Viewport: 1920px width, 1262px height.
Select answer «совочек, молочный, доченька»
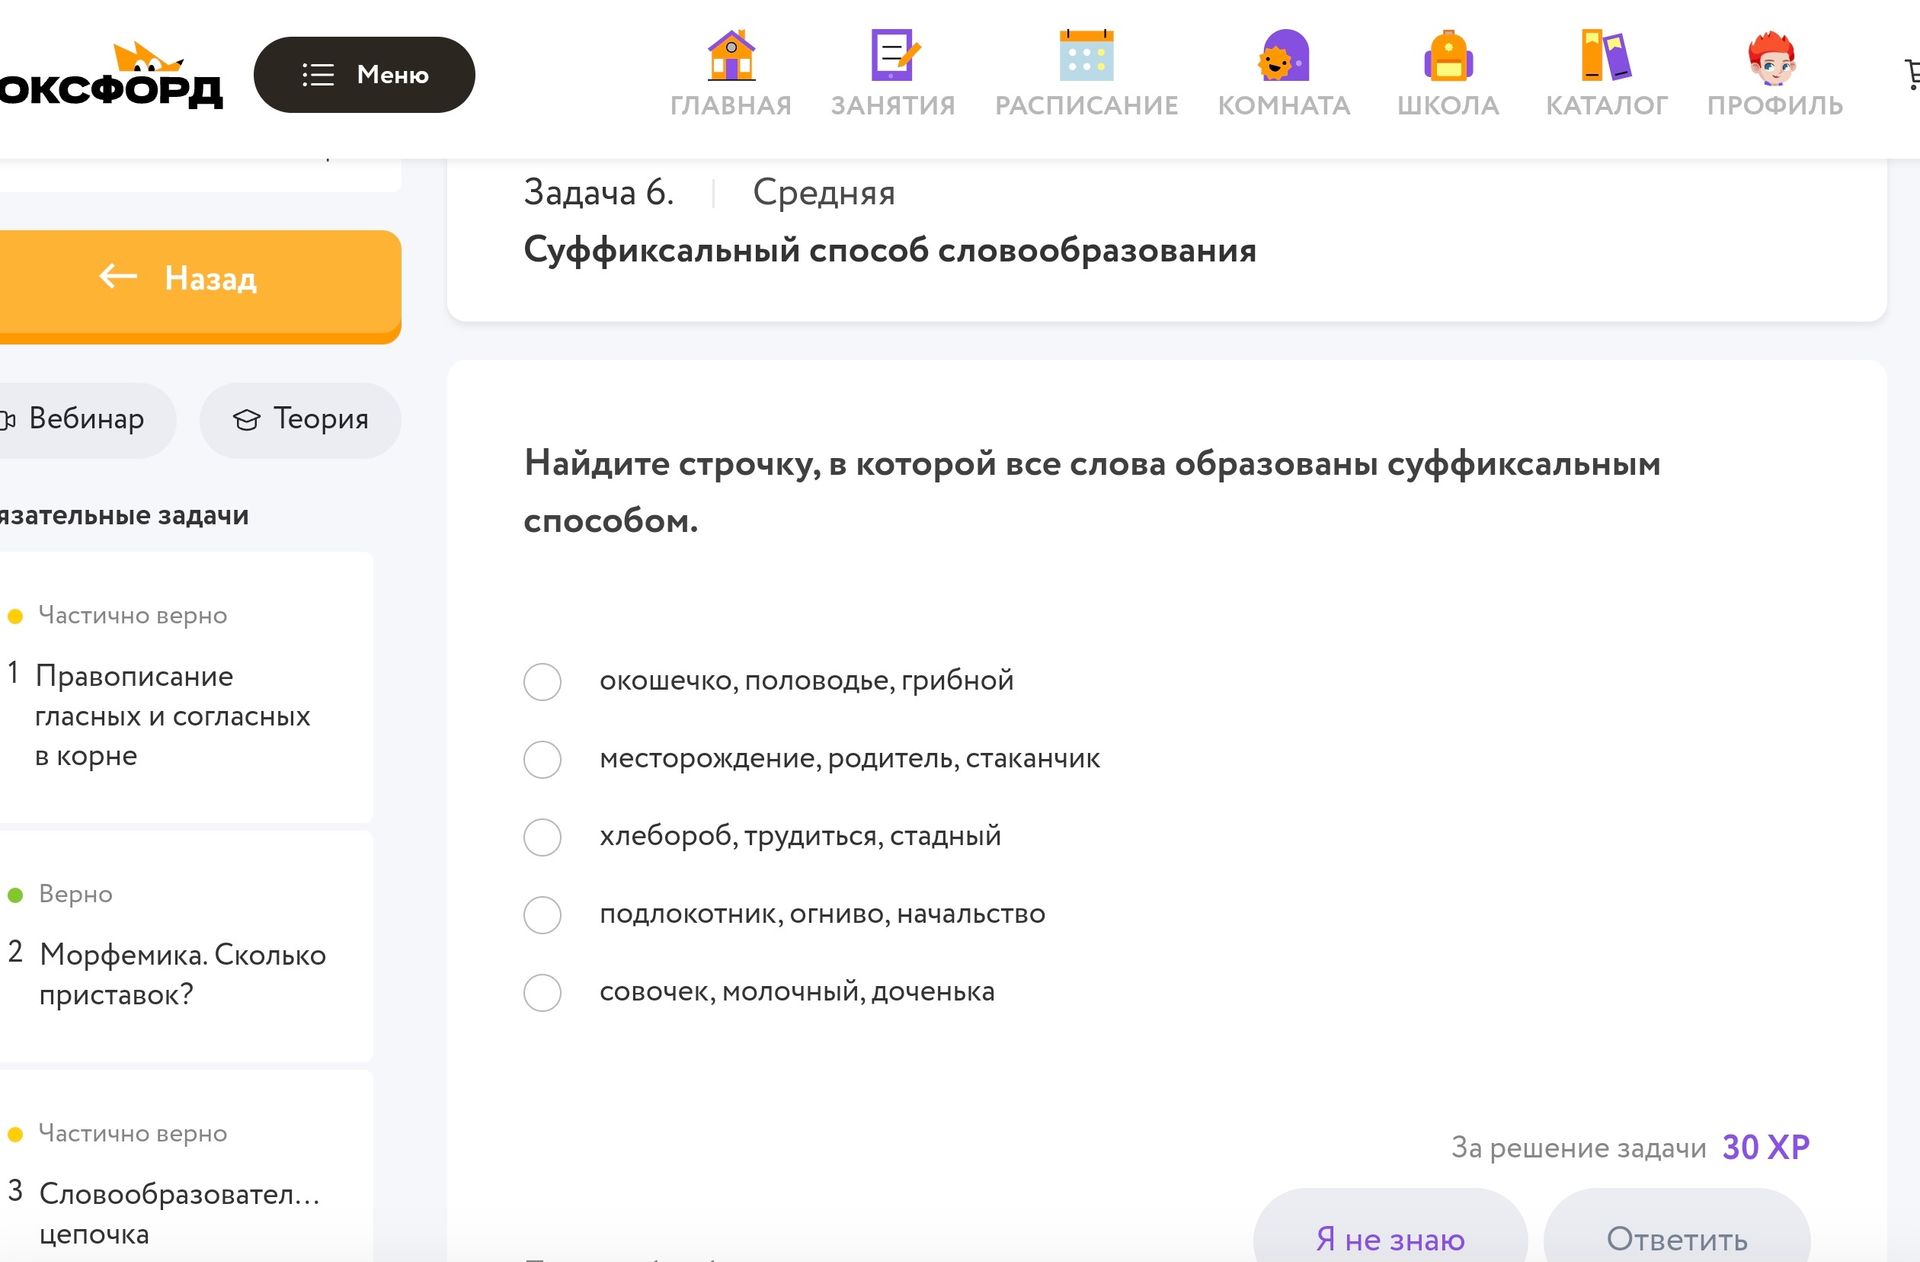point(543,993)
